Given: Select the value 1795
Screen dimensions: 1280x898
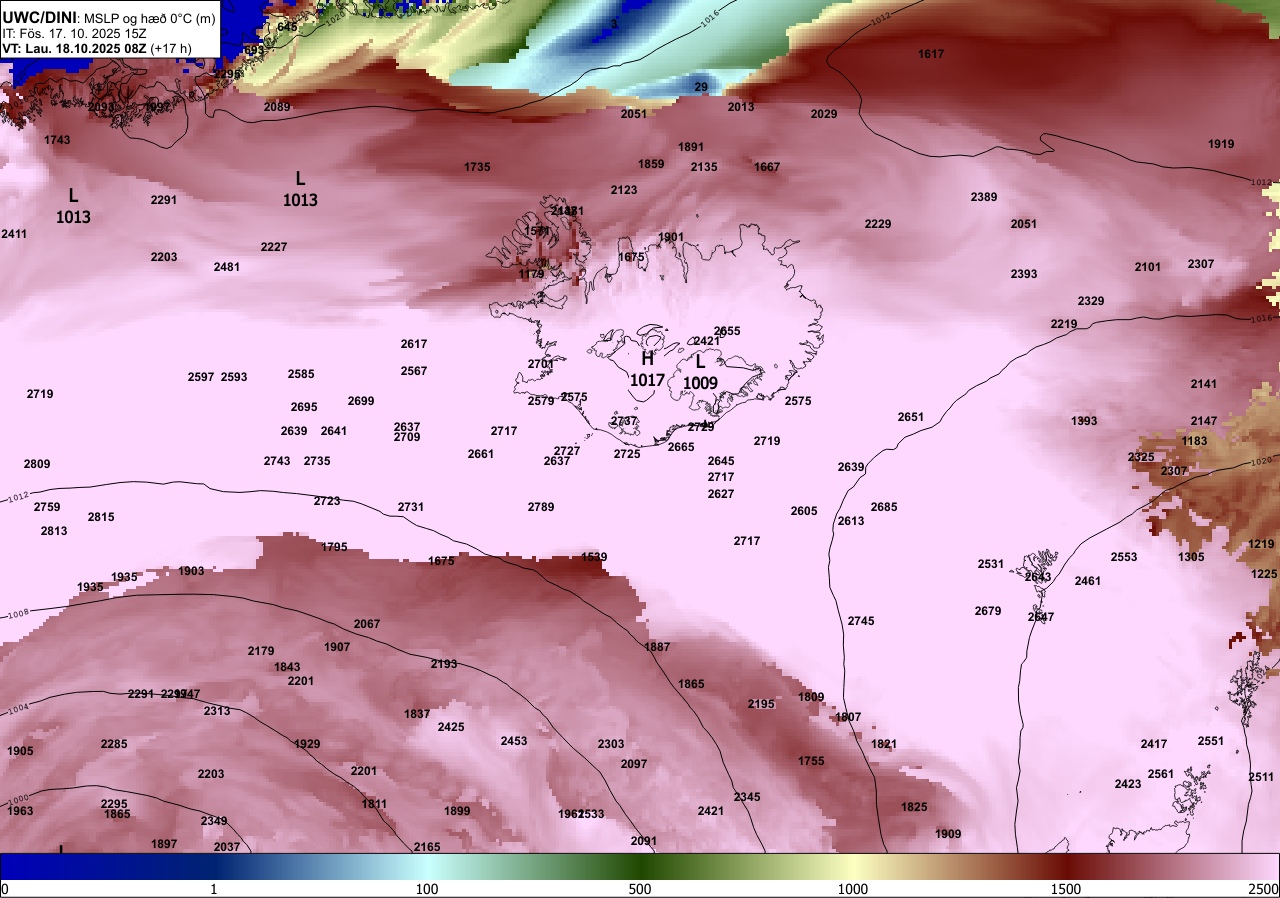Looking at the screenshot, I should tap(334, 547).
